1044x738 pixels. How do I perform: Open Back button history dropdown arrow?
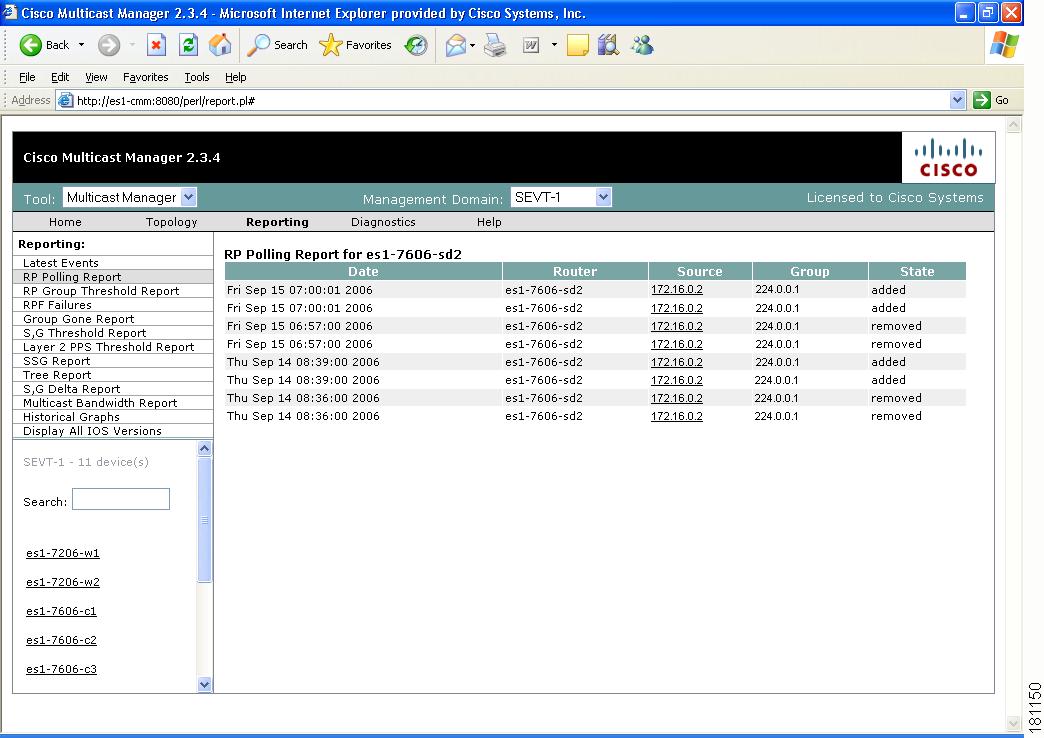click(81, 45)
